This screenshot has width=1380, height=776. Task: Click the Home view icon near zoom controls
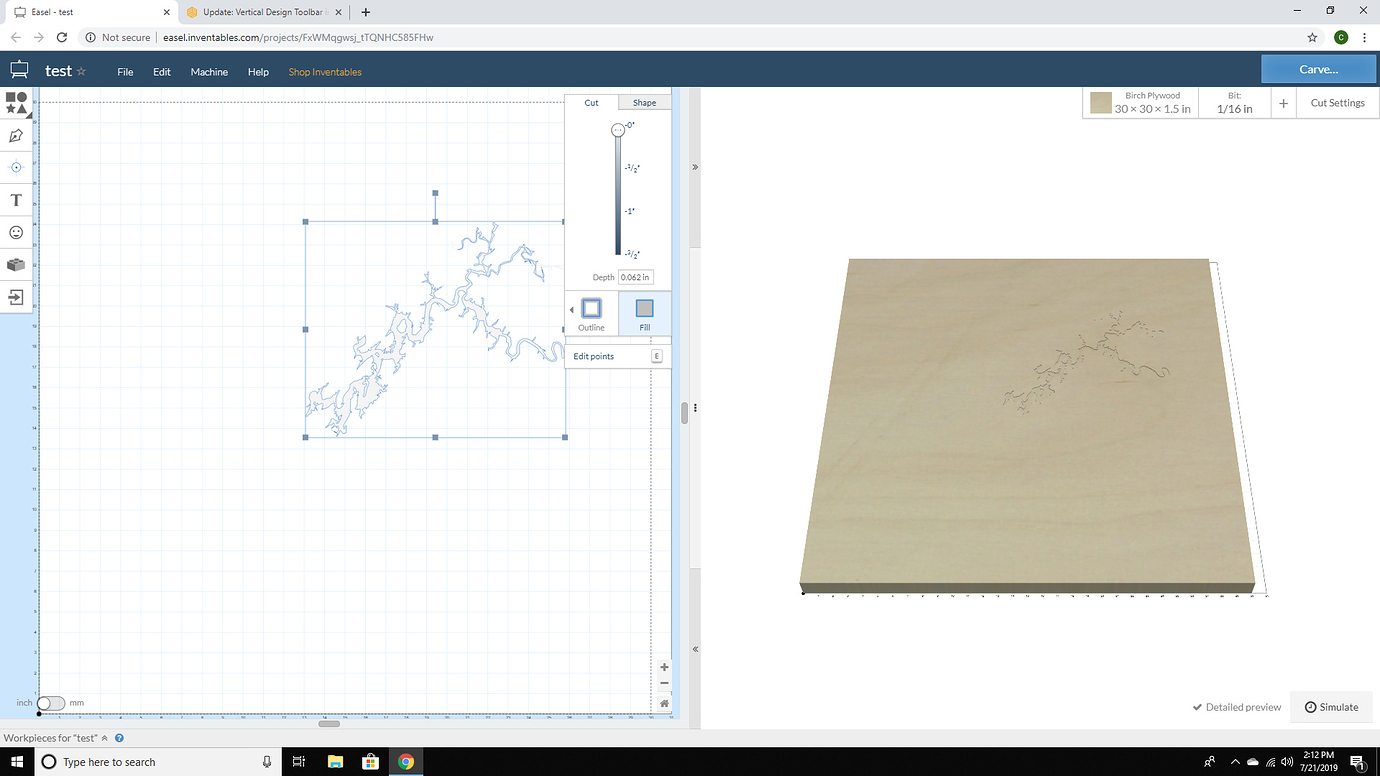pos(664,703)
